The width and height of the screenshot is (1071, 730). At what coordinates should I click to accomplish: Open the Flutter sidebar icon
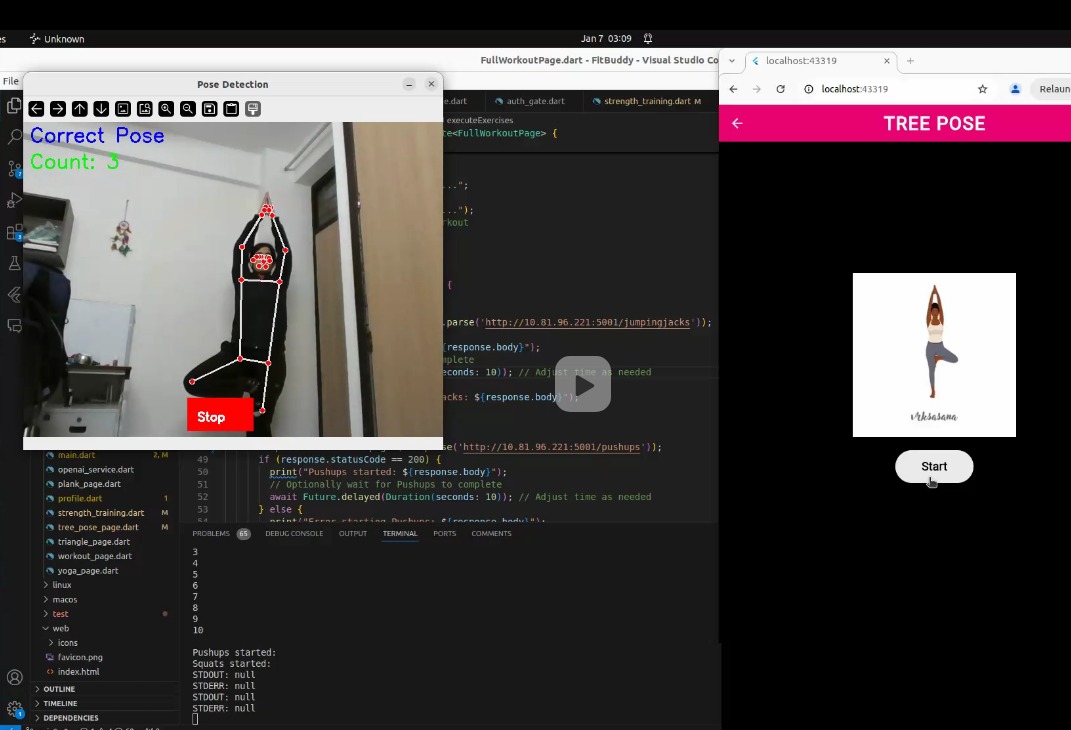tap(14, 295)
